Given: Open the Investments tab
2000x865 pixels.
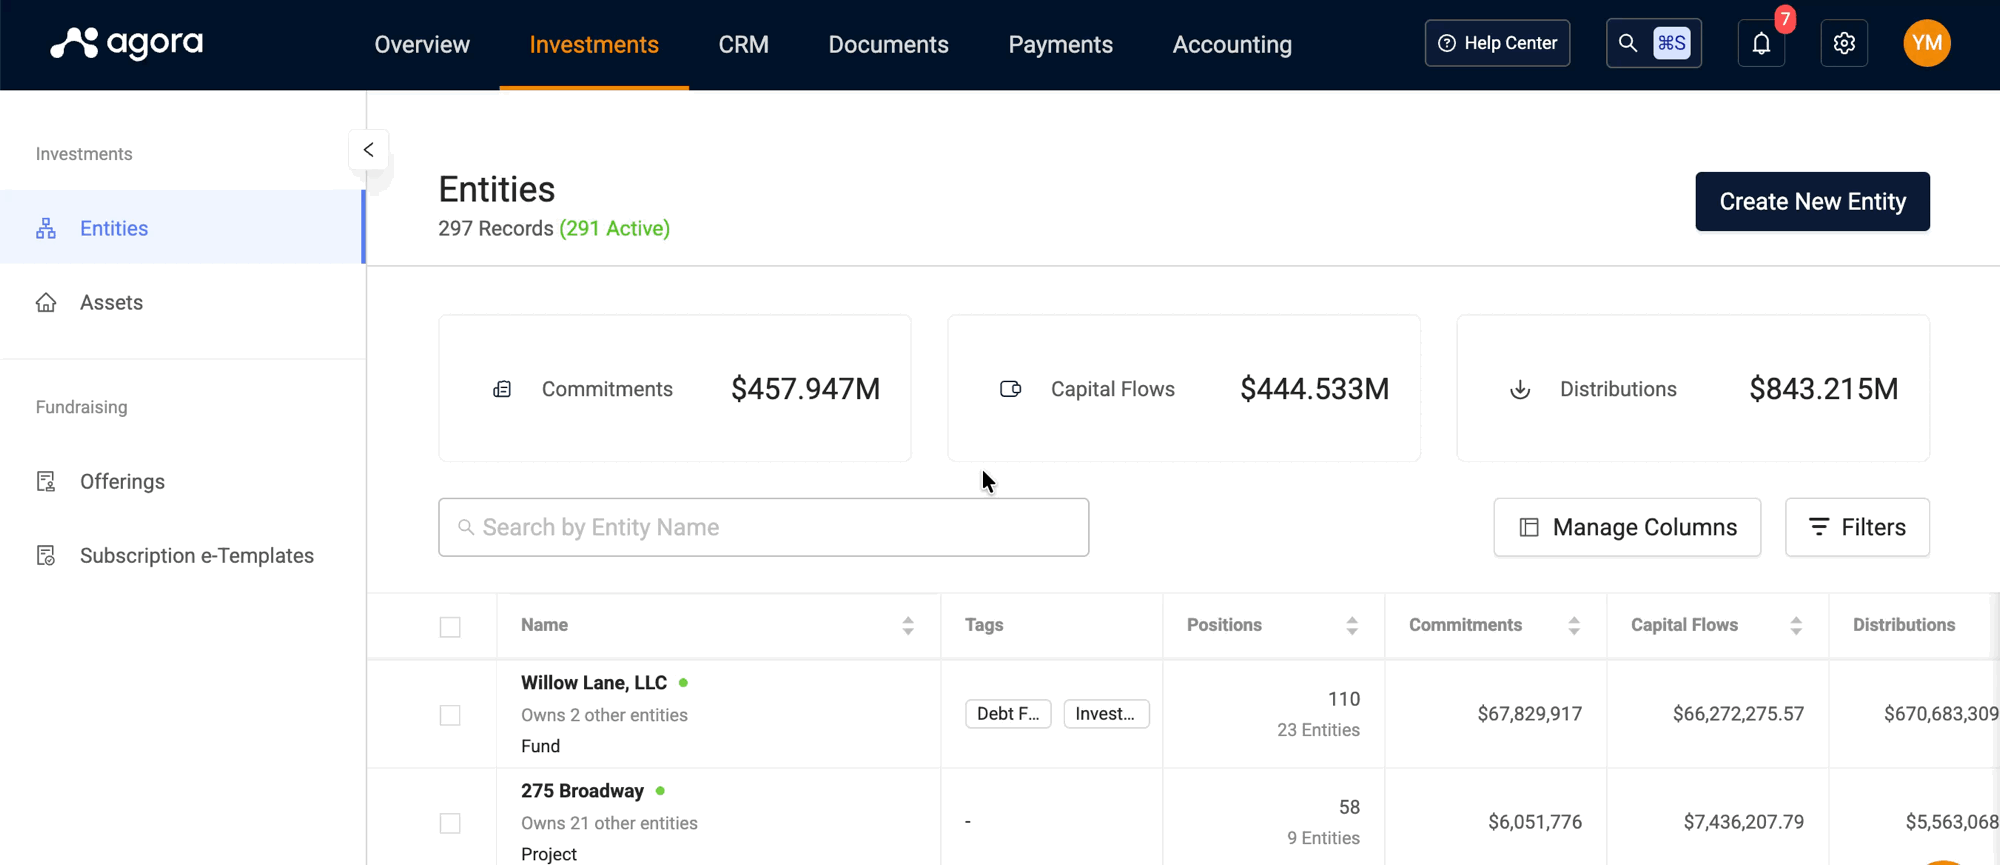Looking at the screenshot, I should coord(594,44).
